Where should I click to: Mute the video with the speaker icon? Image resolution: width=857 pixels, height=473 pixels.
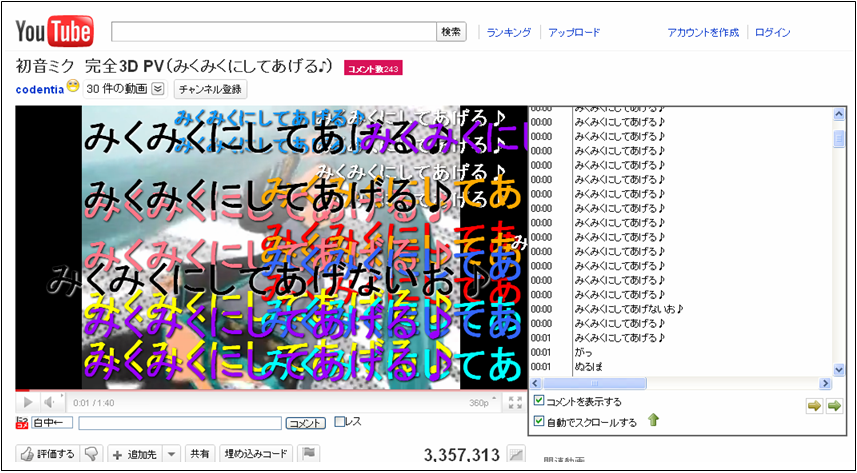point(49,402)
